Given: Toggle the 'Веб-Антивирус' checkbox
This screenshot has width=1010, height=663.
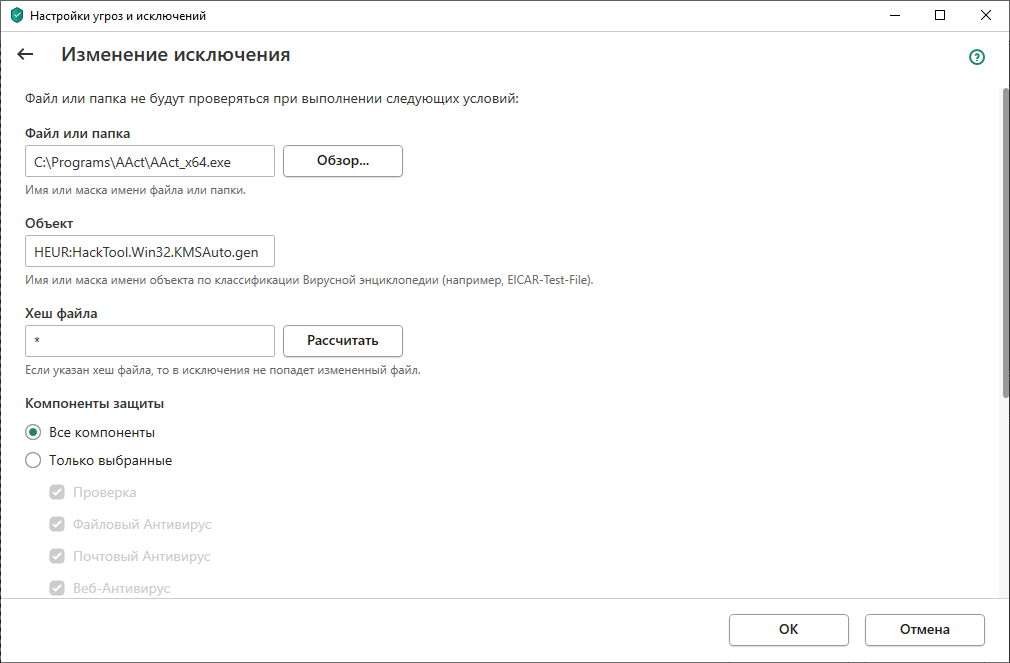Looking at the screenshot, I should (x=57, y=588).
